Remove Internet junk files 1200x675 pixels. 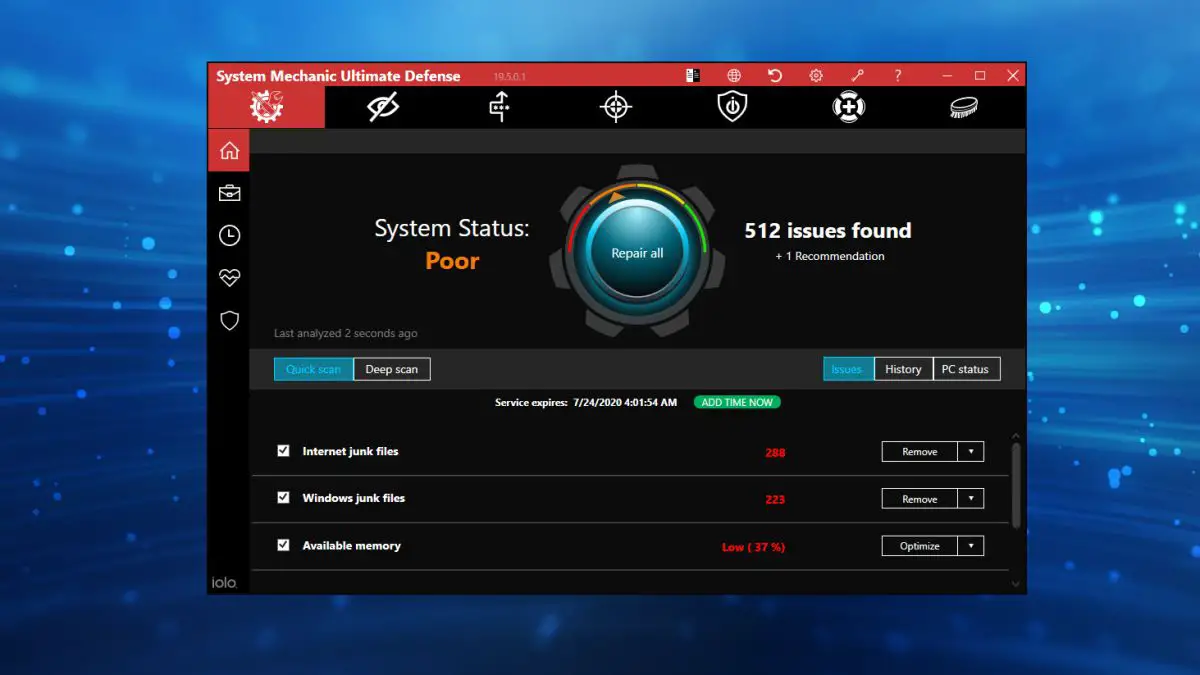920,452
